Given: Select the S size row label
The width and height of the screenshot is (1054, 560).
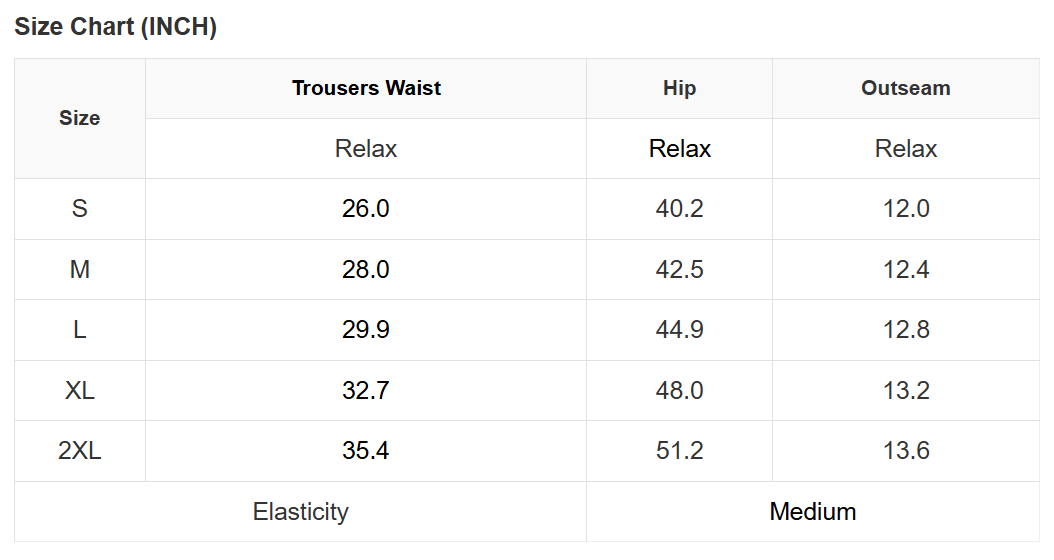Looking at the screenshot, I should 79,208.
